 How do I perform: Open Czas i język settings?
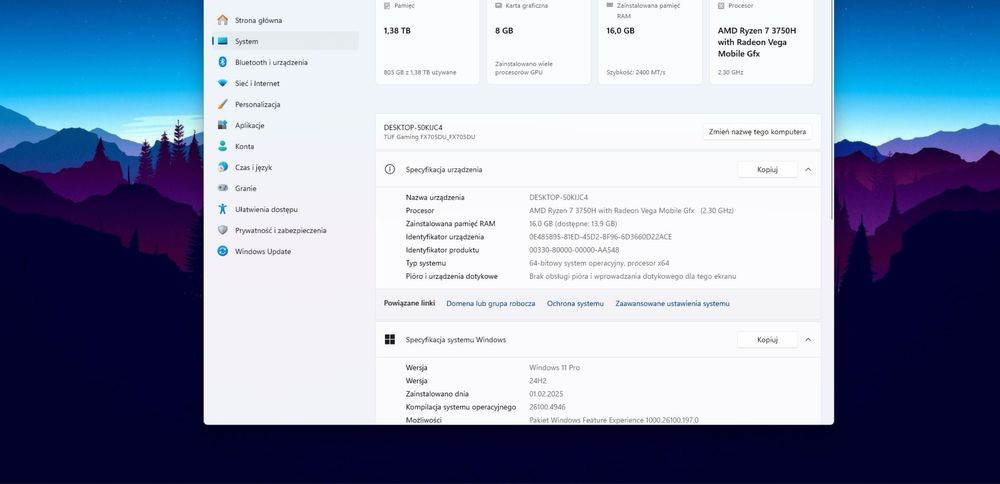click(x=285, y=167)
